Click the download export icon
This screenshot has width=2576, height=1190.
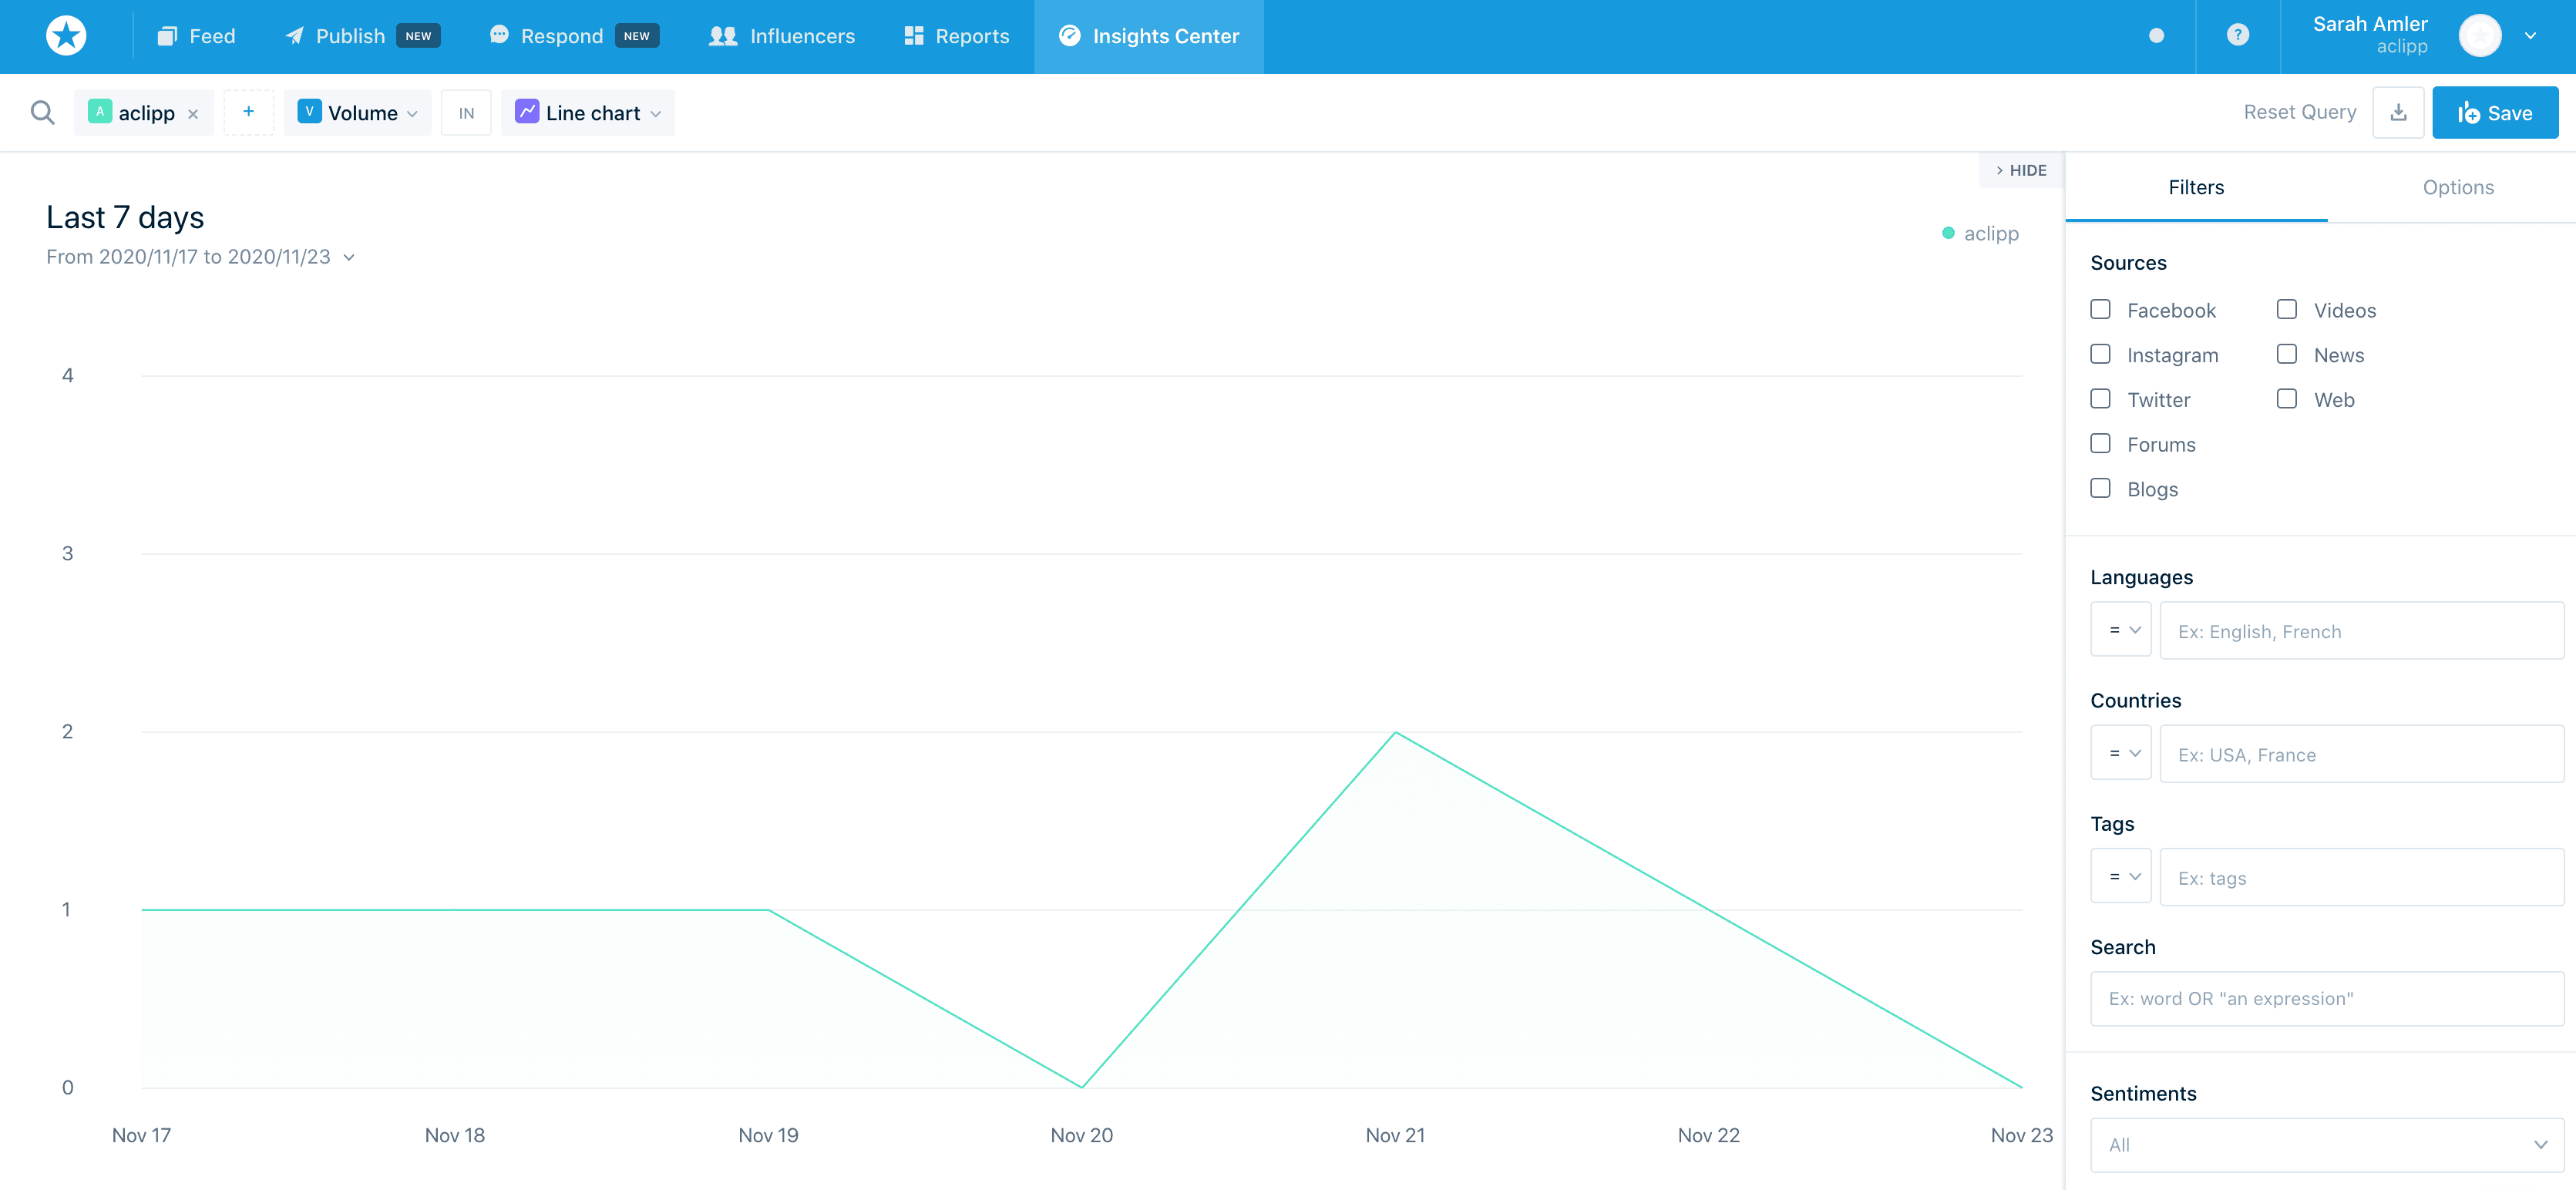pyautogui.click(x=2397, y=112)
